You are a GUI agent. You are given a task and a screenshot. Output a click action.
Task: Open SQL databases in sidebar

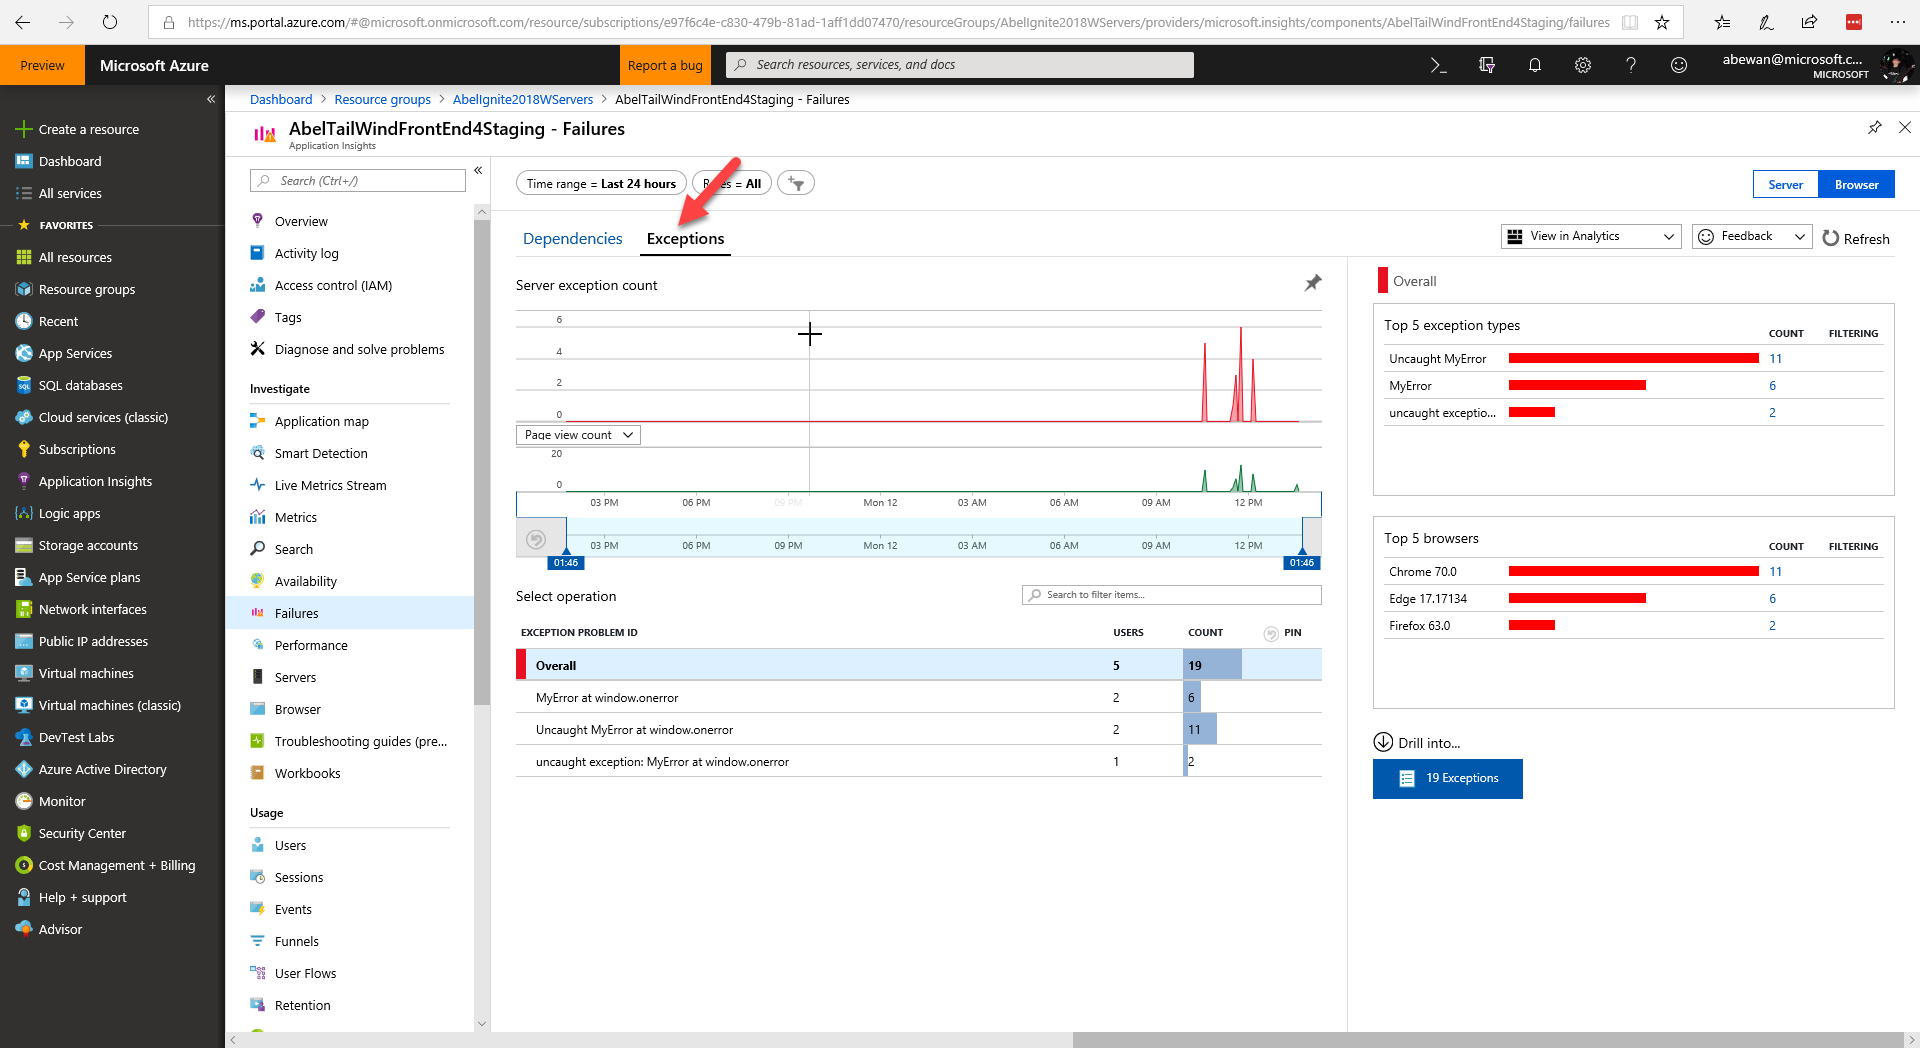(80, 385)
